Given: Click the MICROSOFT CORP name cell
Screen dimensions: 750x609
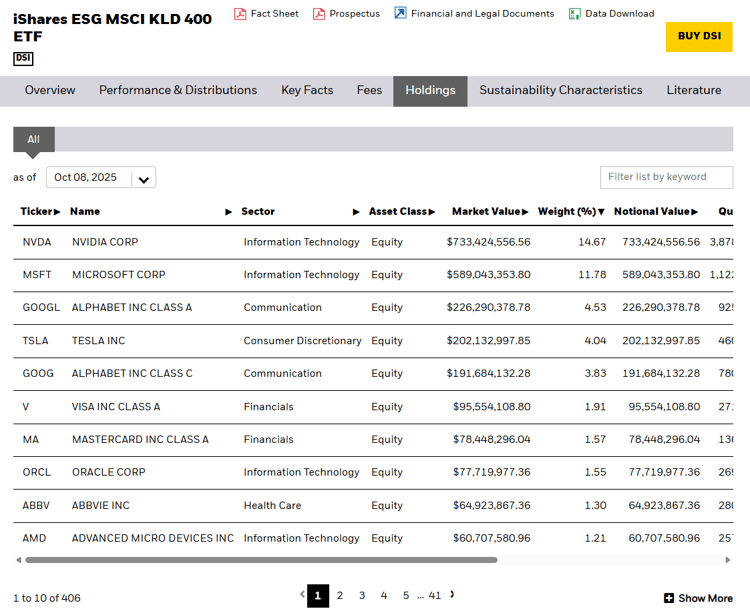Looking at the screenshot, I should click(x=119, y=275).
